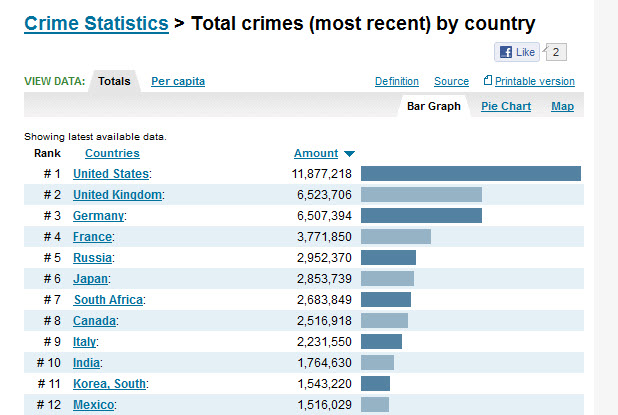The image size is (618, 415).
Task: Click the Facebook Like button
Action: pos(517,52)
